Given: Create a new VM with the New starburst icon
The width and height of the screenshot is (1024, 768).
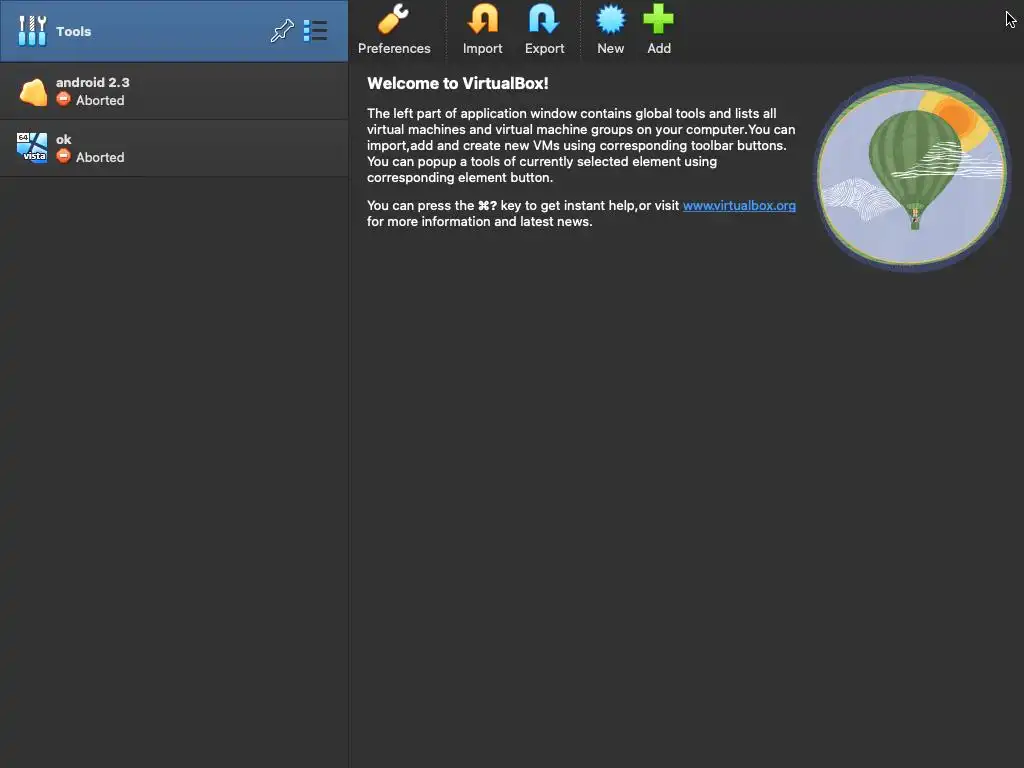Looking at the screenshot, I should 611,19.
